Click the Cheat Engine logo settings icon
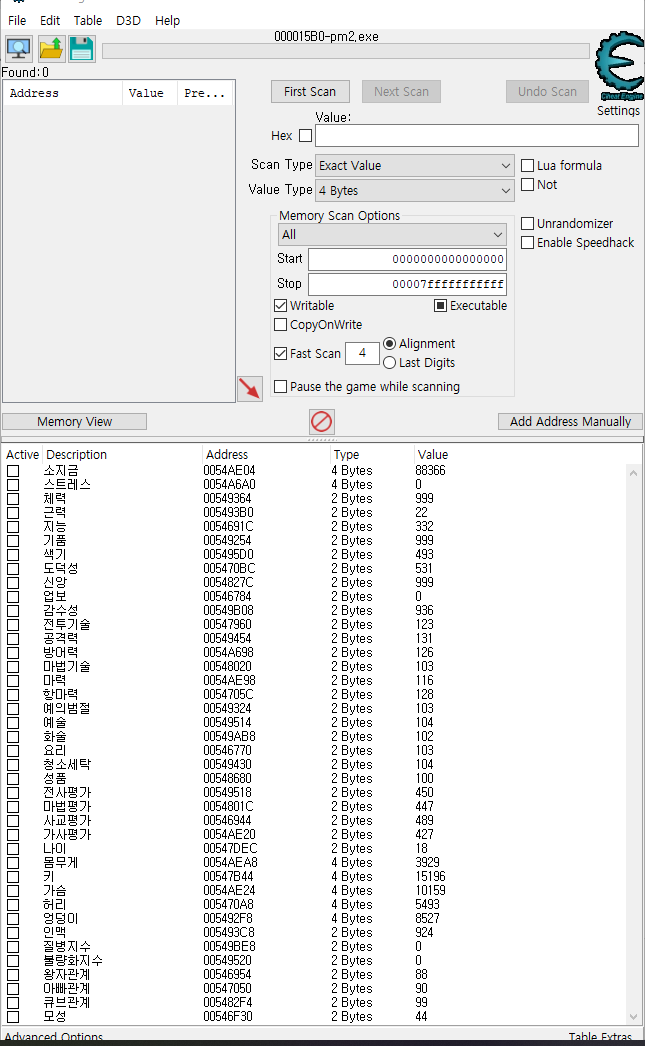This screenshot has width=645, height=1046. (619, 67)
